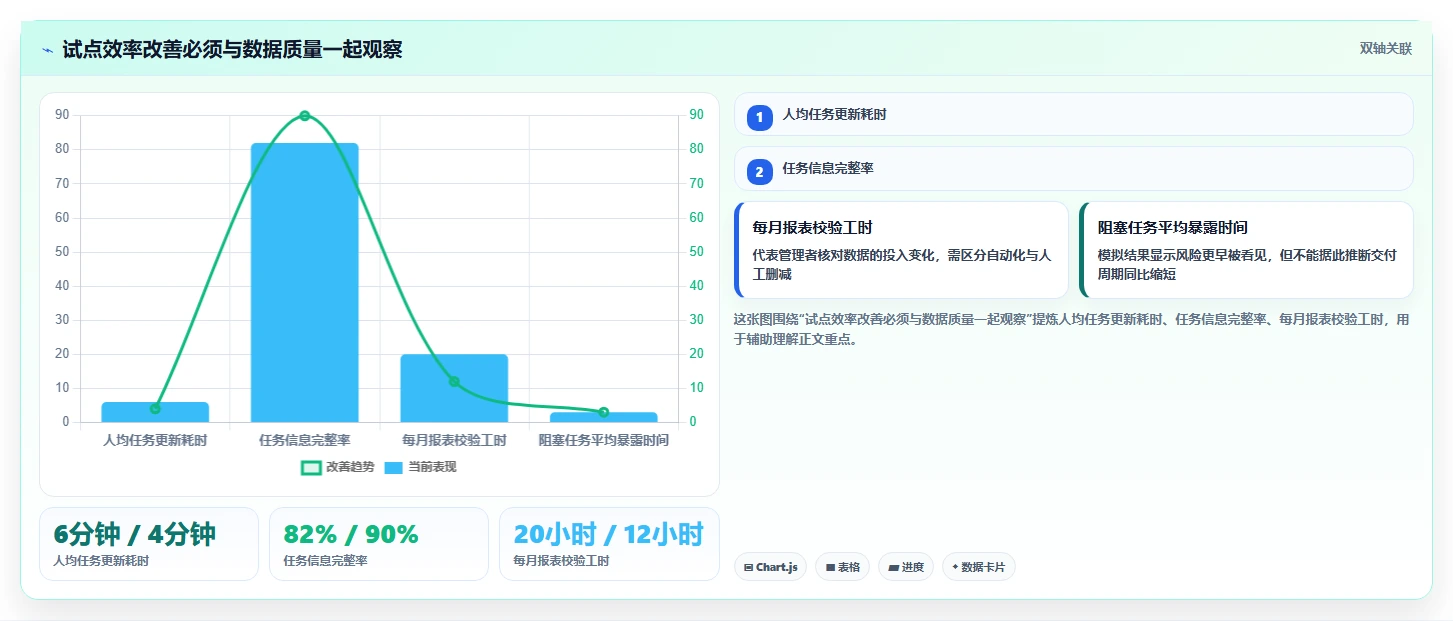Open the 每月报表校验工时 card
The image size is (1453, 621).
(901, 250)
